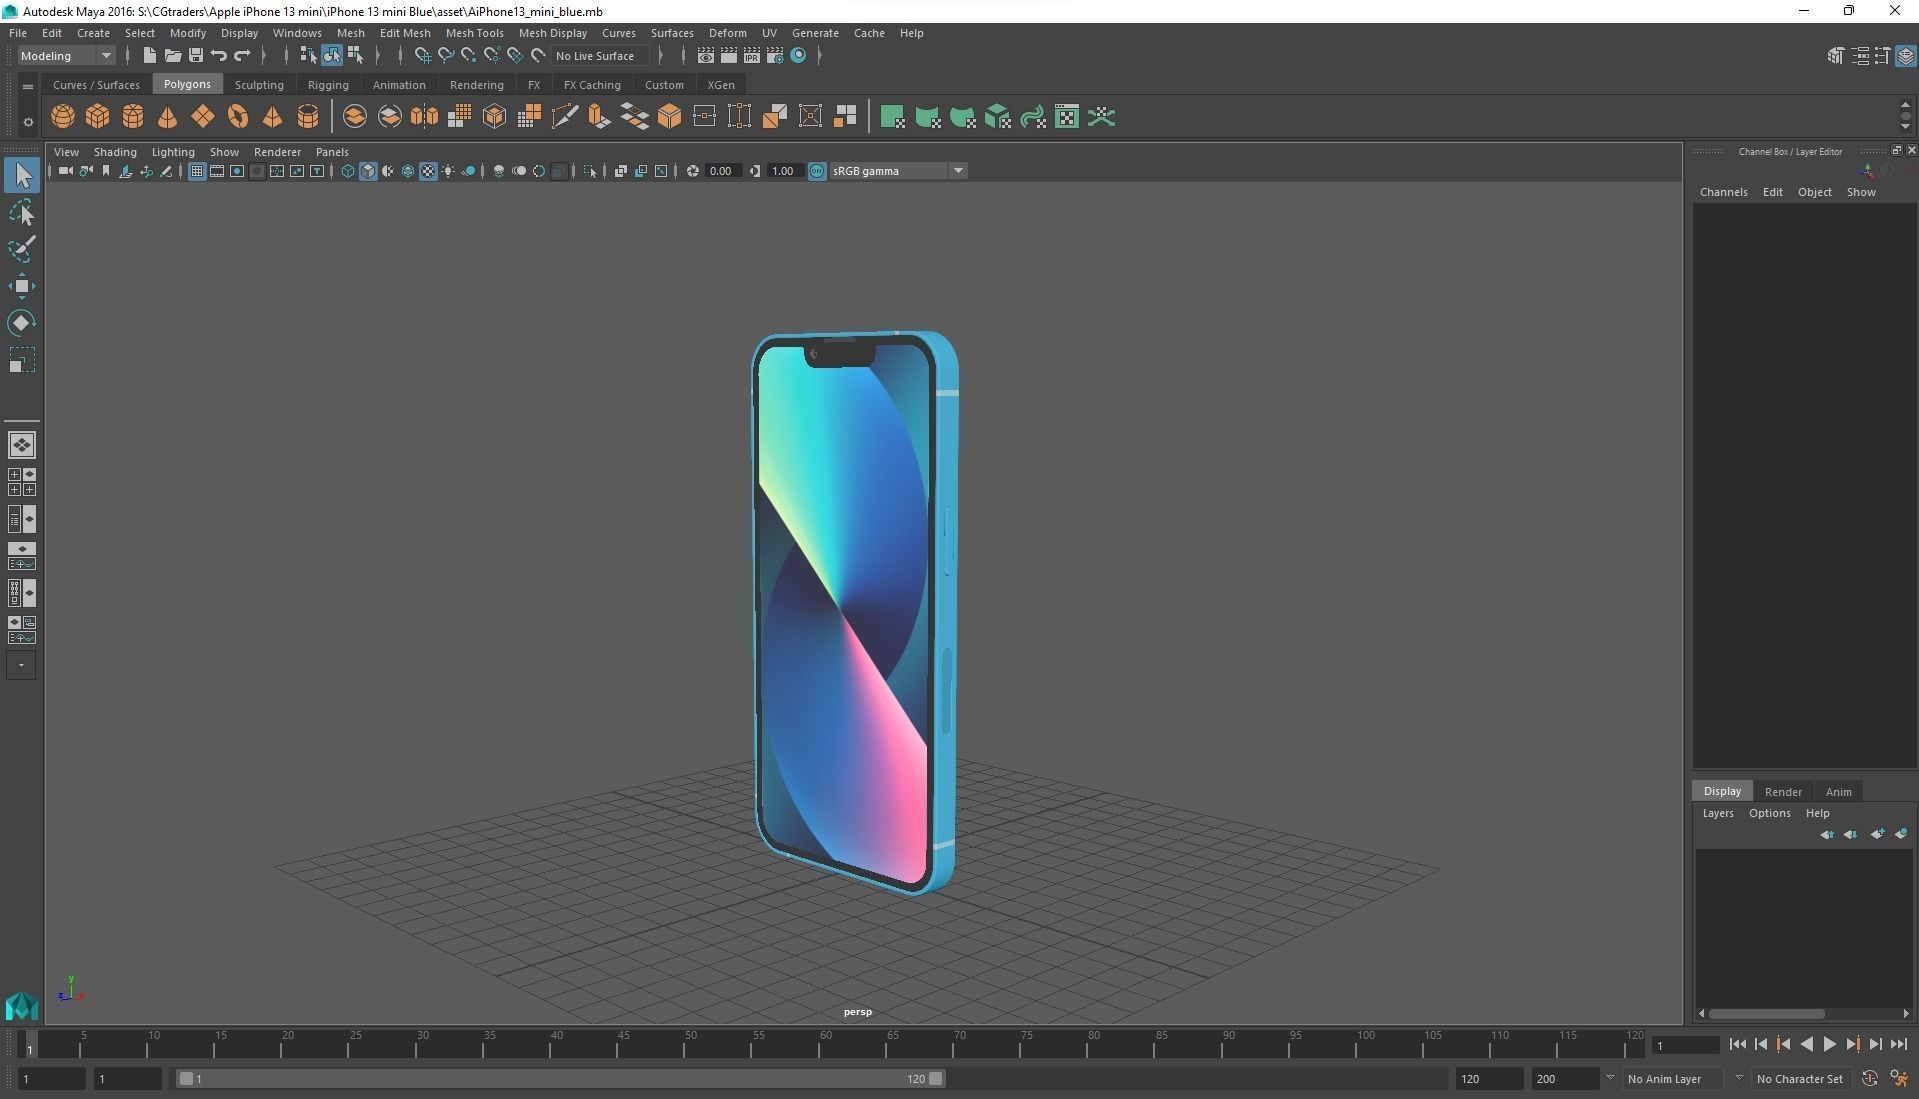The height and width of the screenshot is (1099, 1919).
Task: Step forward one key
Action: [x=1853, y=1044]
